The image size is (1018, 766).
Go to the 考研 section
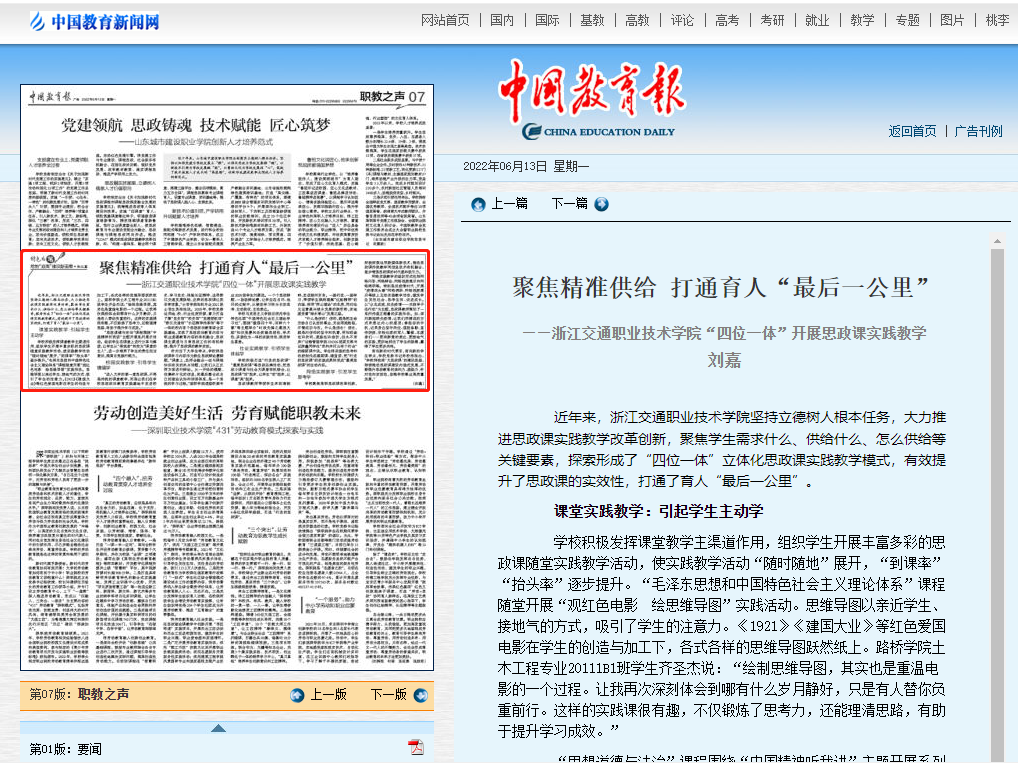tap(772, 20)
